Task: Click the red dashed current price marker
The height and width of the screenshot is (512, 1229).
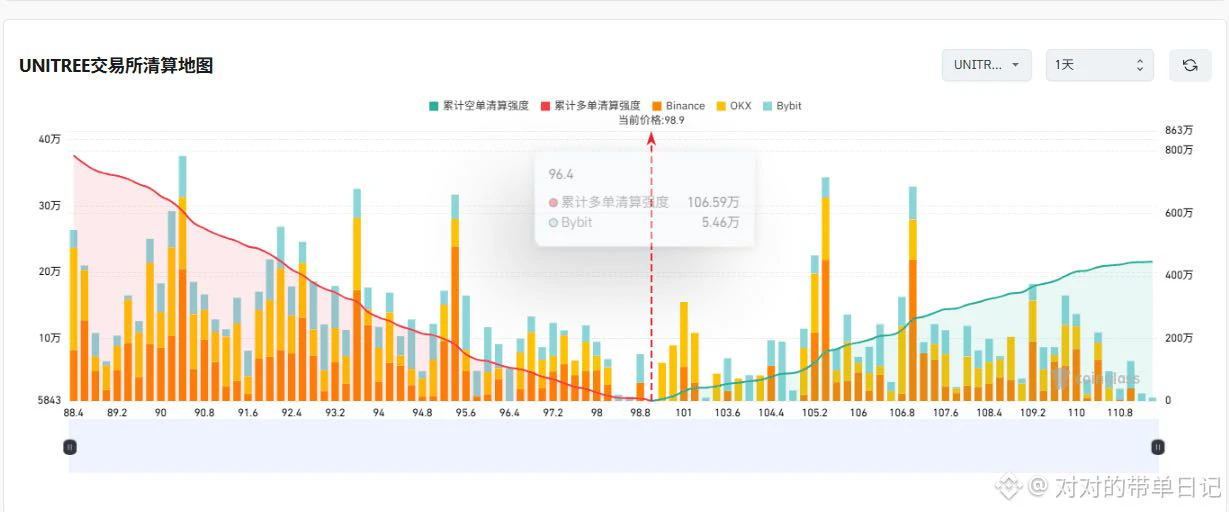Action: pyautogui.click(x=651, y=265)
